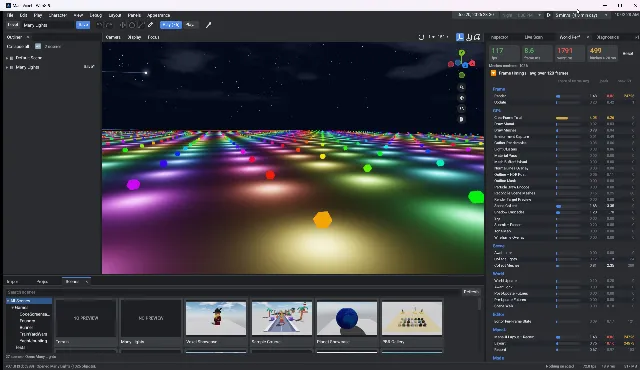Click the viewport refresh icon

pos(421,37)
